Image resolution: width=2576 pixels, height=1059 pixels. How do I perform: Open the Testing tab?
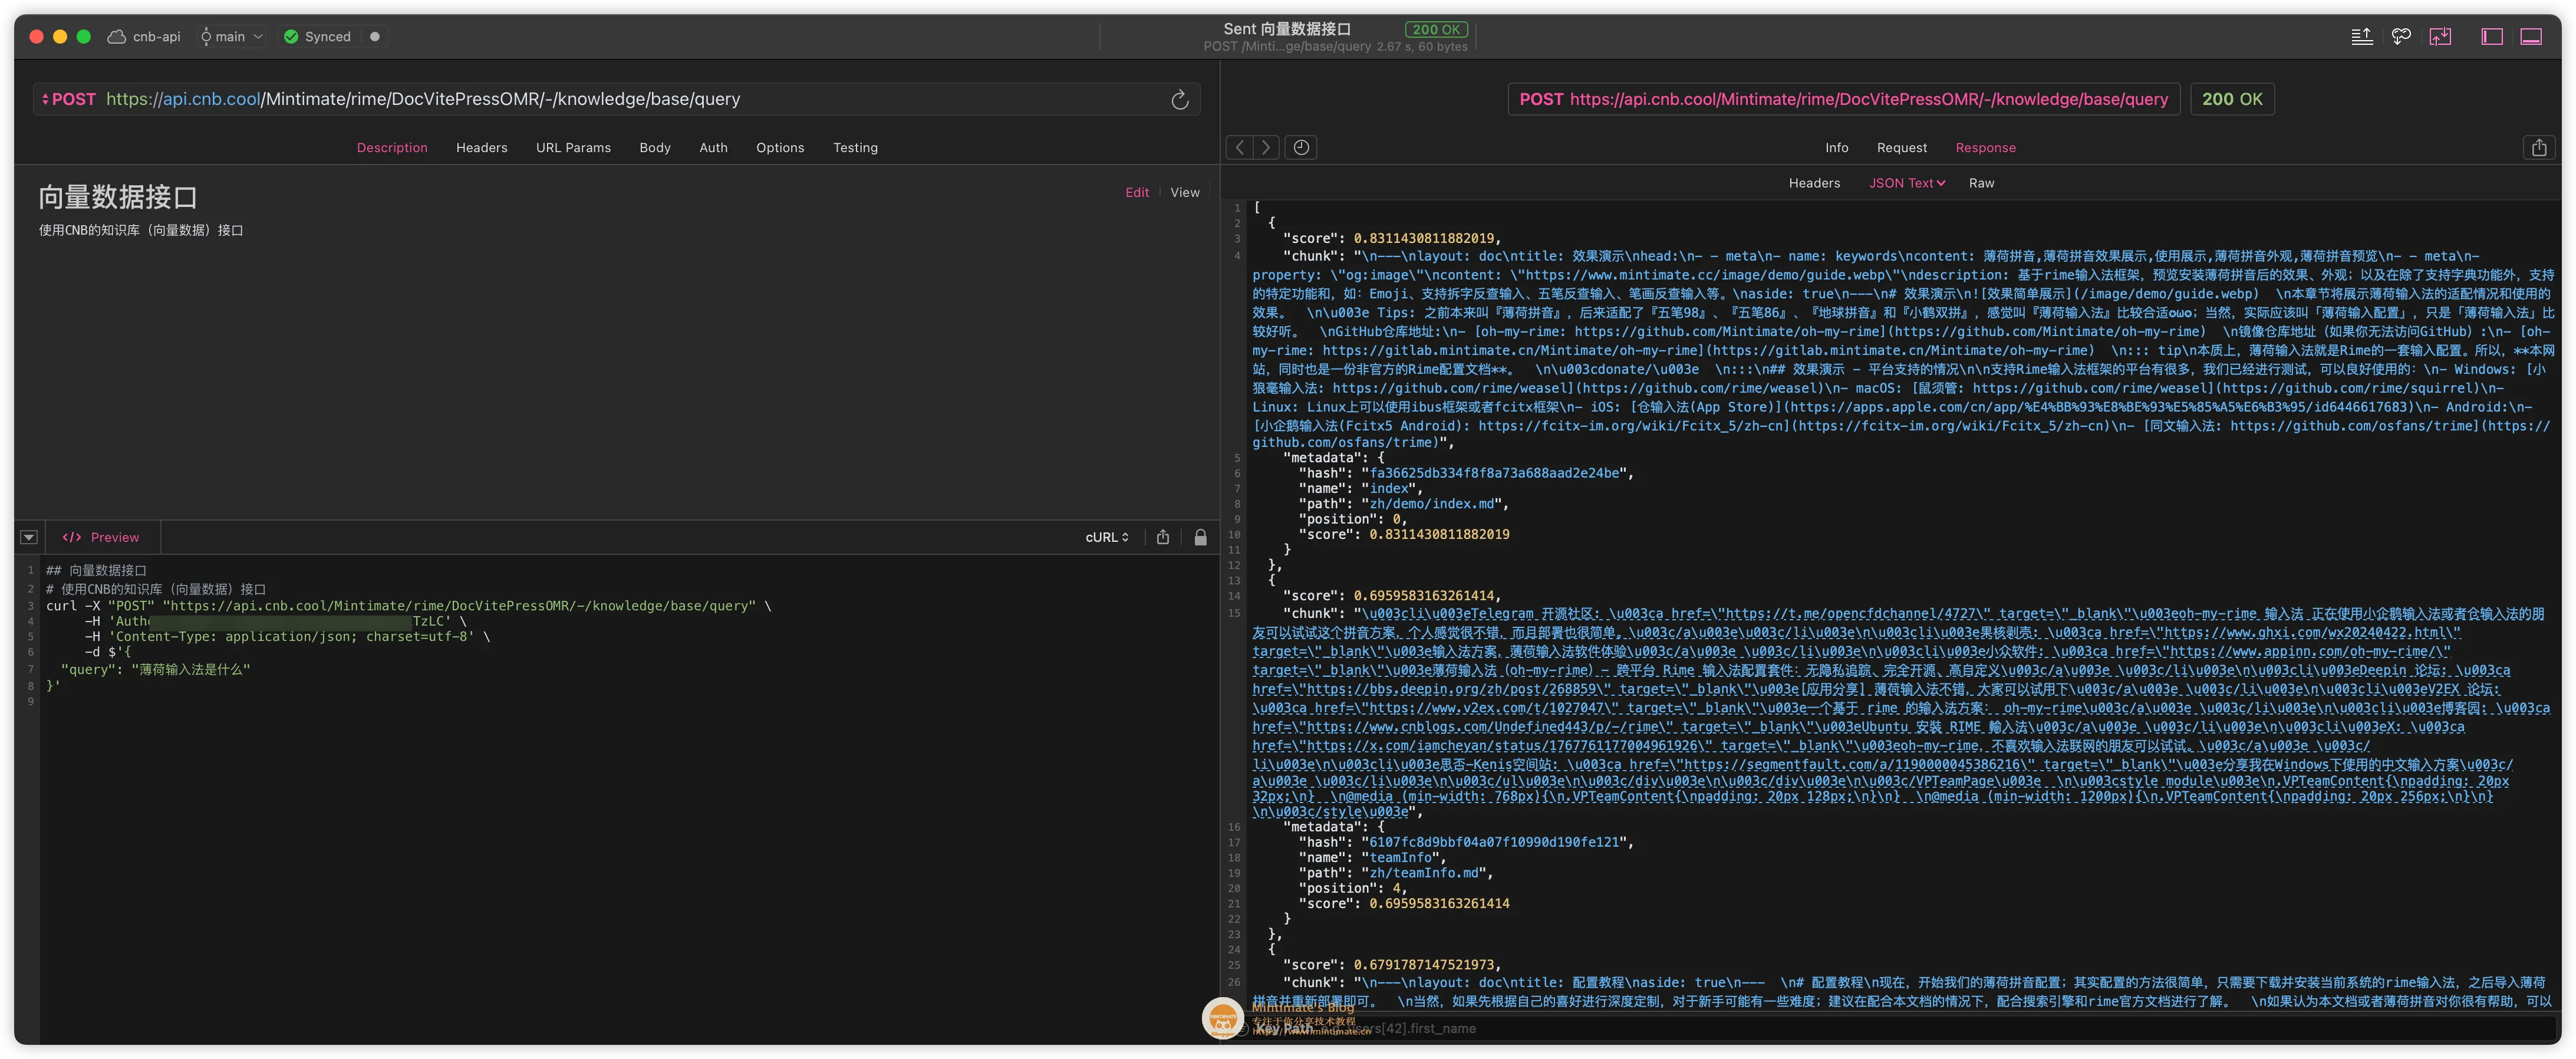(x=855, y=147)
